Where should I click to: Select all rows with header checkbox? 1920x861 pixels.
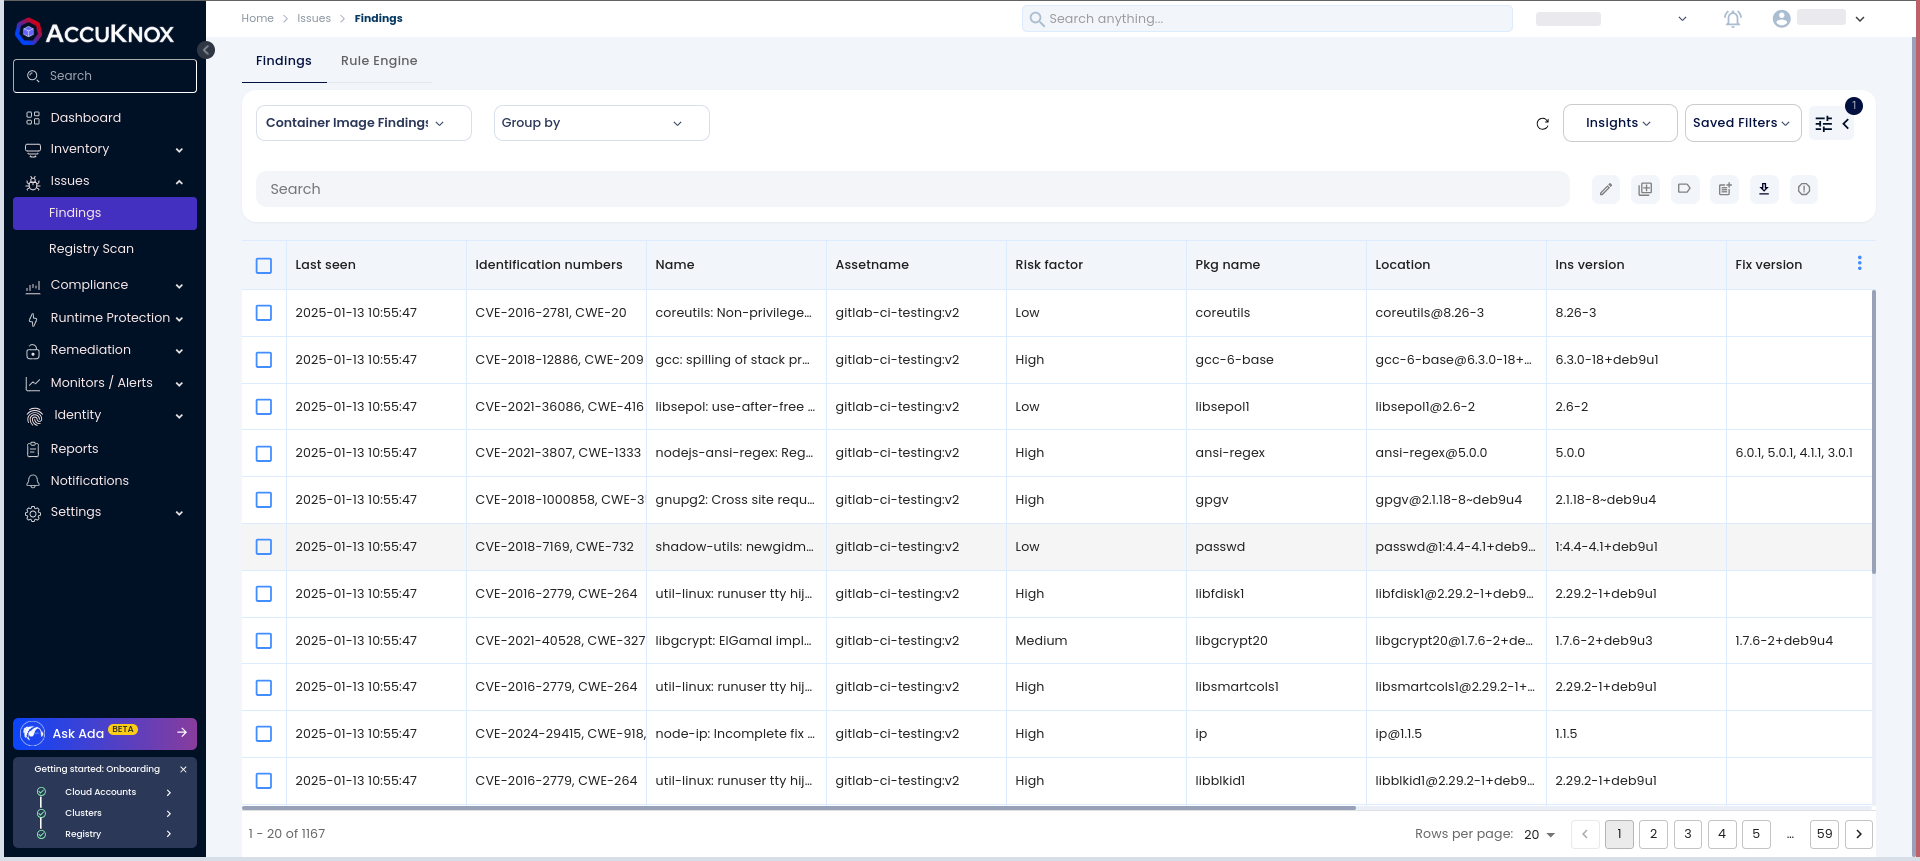click(264, 266)
